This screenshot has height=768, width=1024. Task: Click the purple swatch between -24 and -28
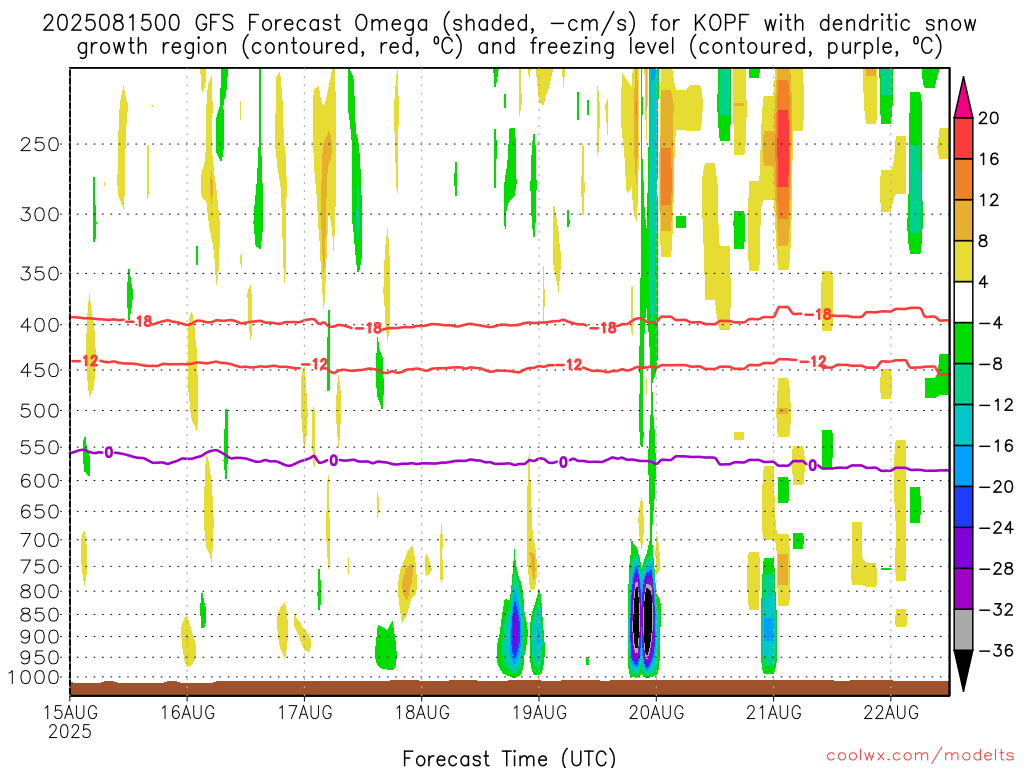pos(963,548)
